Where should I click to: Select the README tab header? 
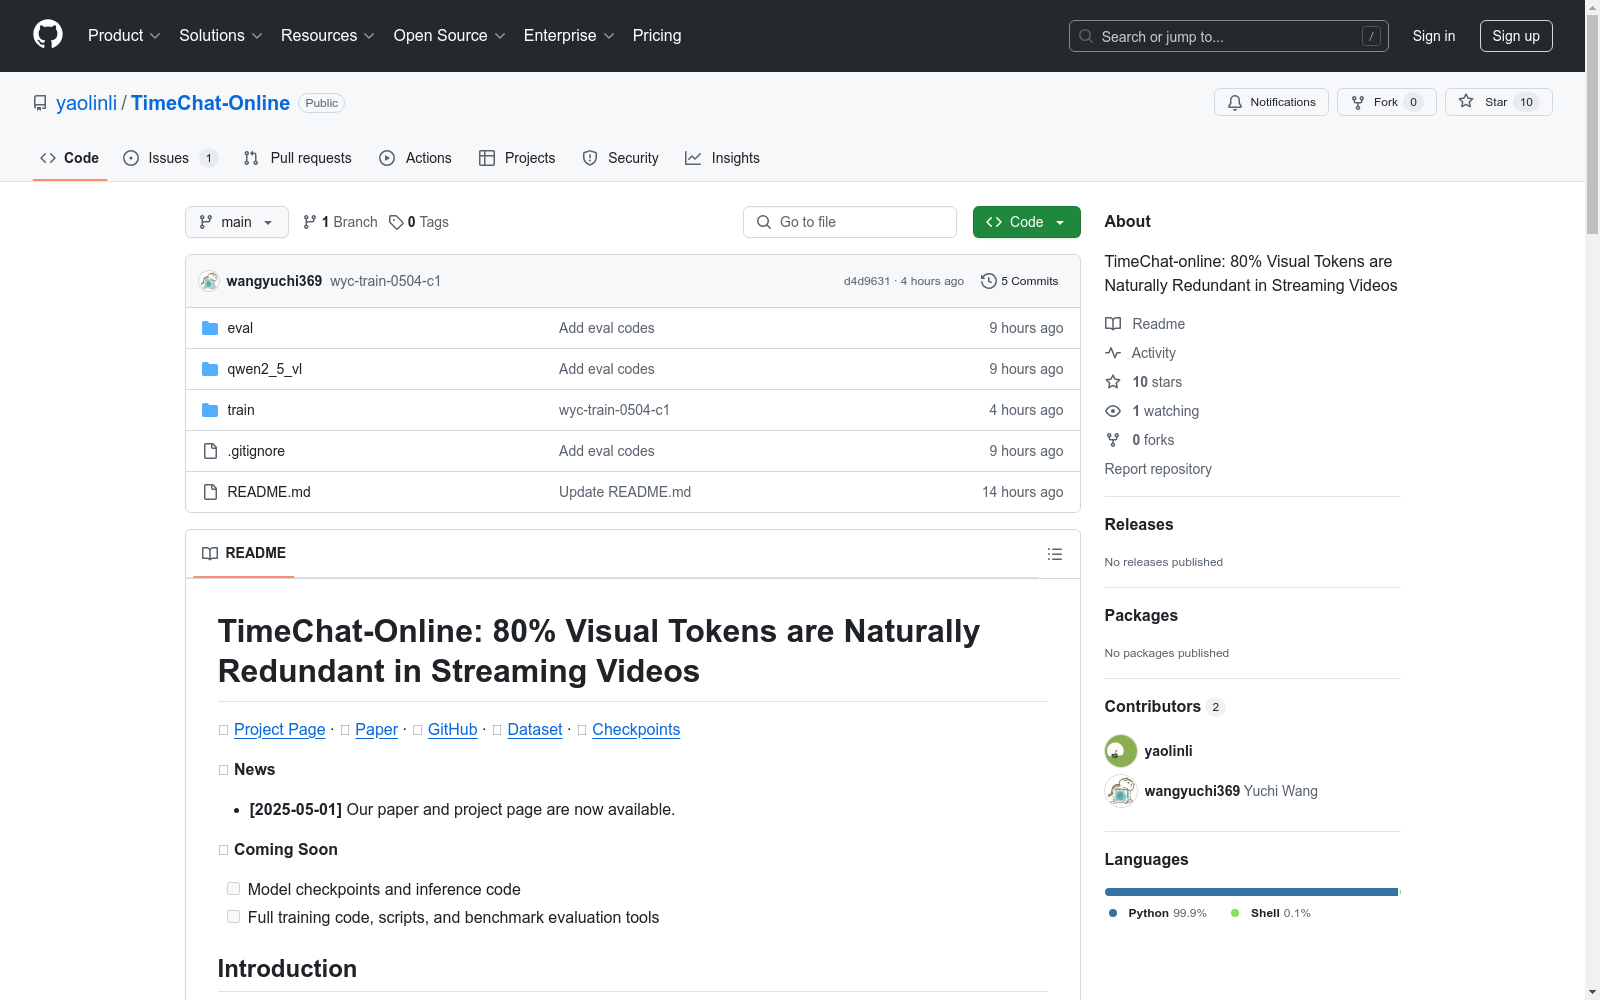244,554
